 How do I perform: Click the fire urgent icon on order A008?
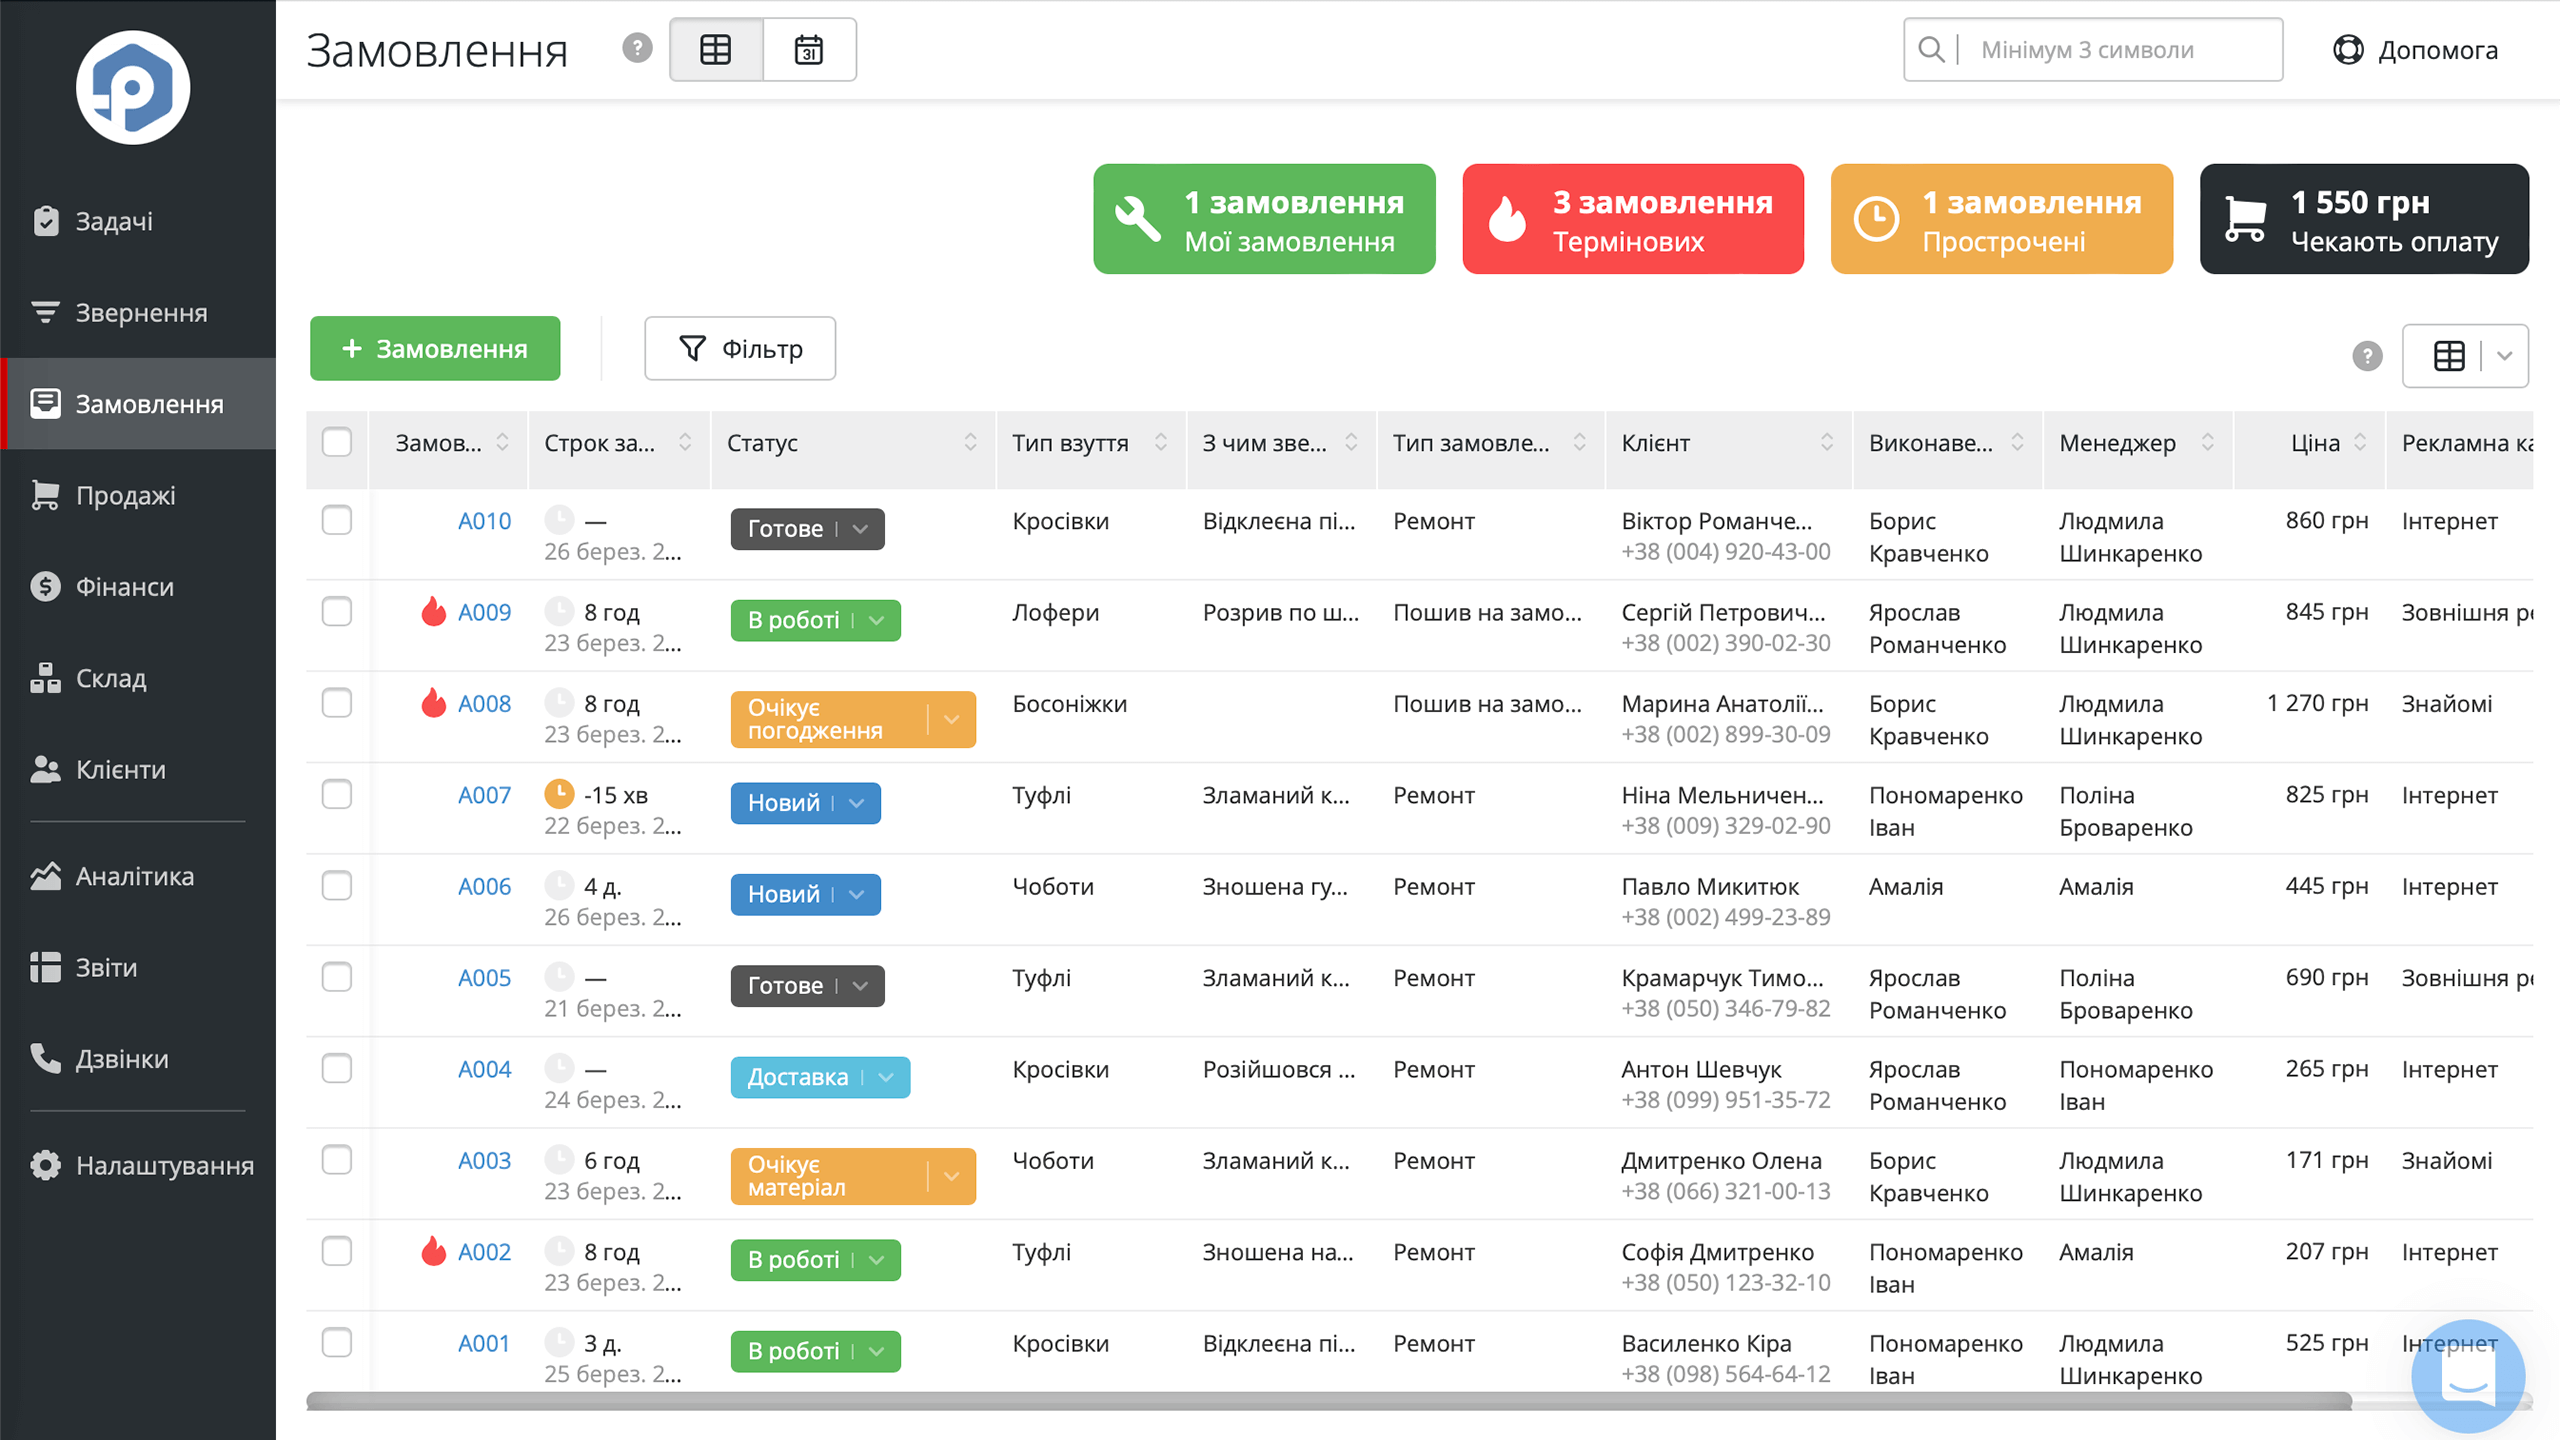[433, 702]
